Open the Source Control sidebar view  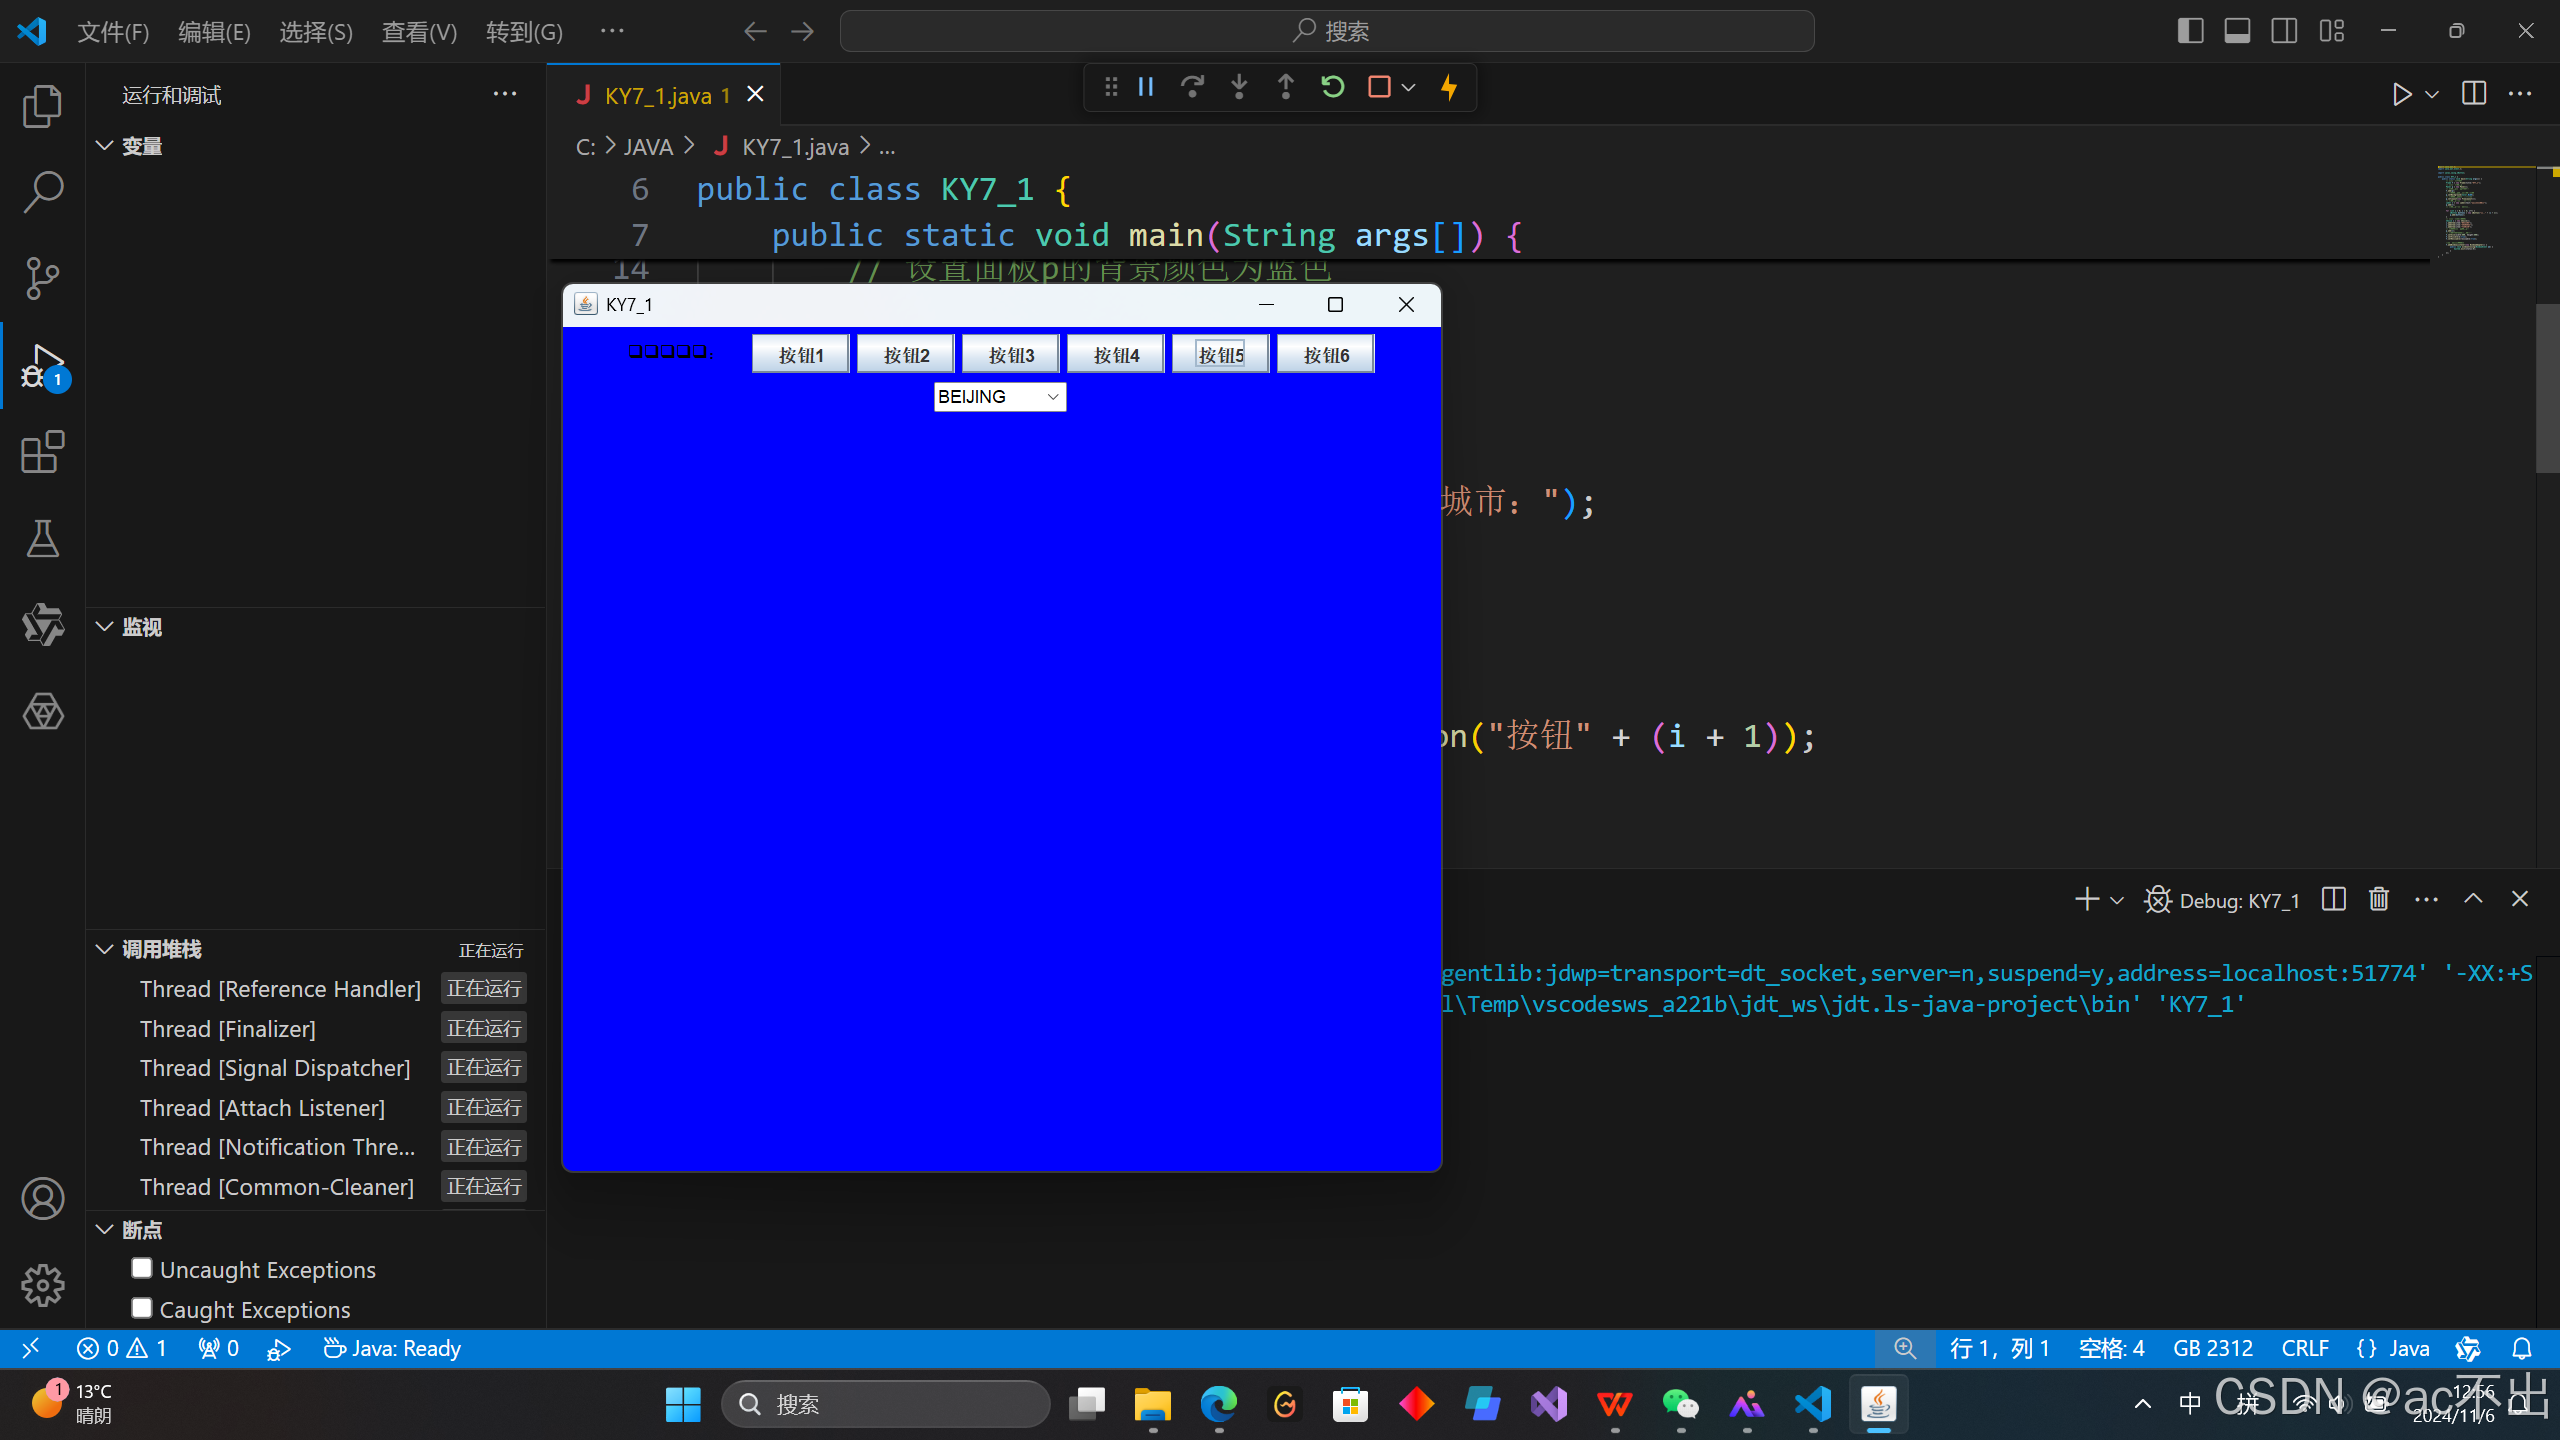pyautogui.click(x=42, y=278)
